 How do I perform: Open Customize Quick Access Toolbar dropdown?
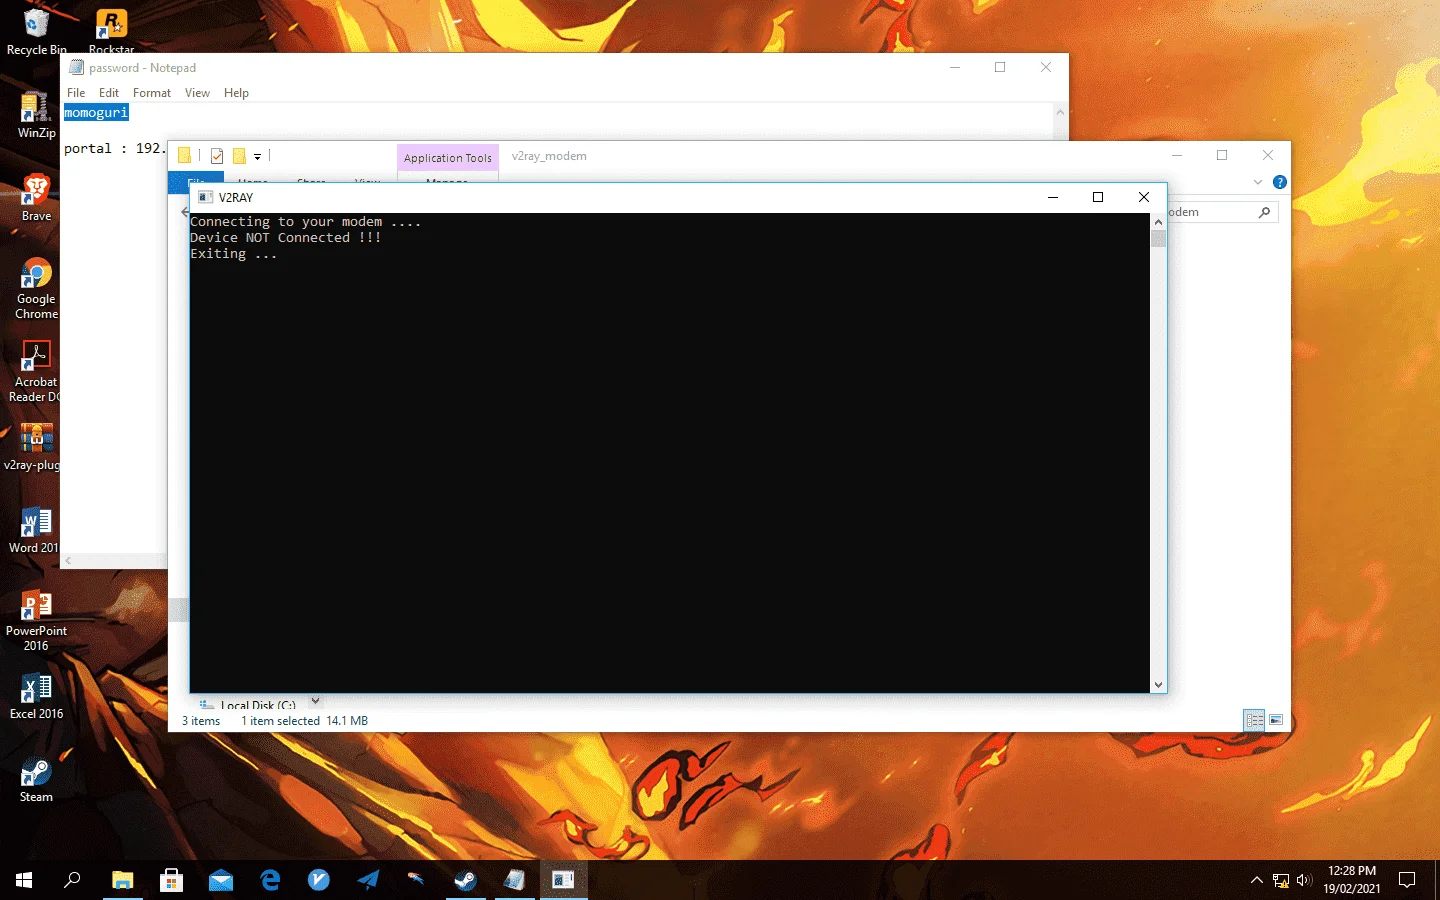(257, 157)
